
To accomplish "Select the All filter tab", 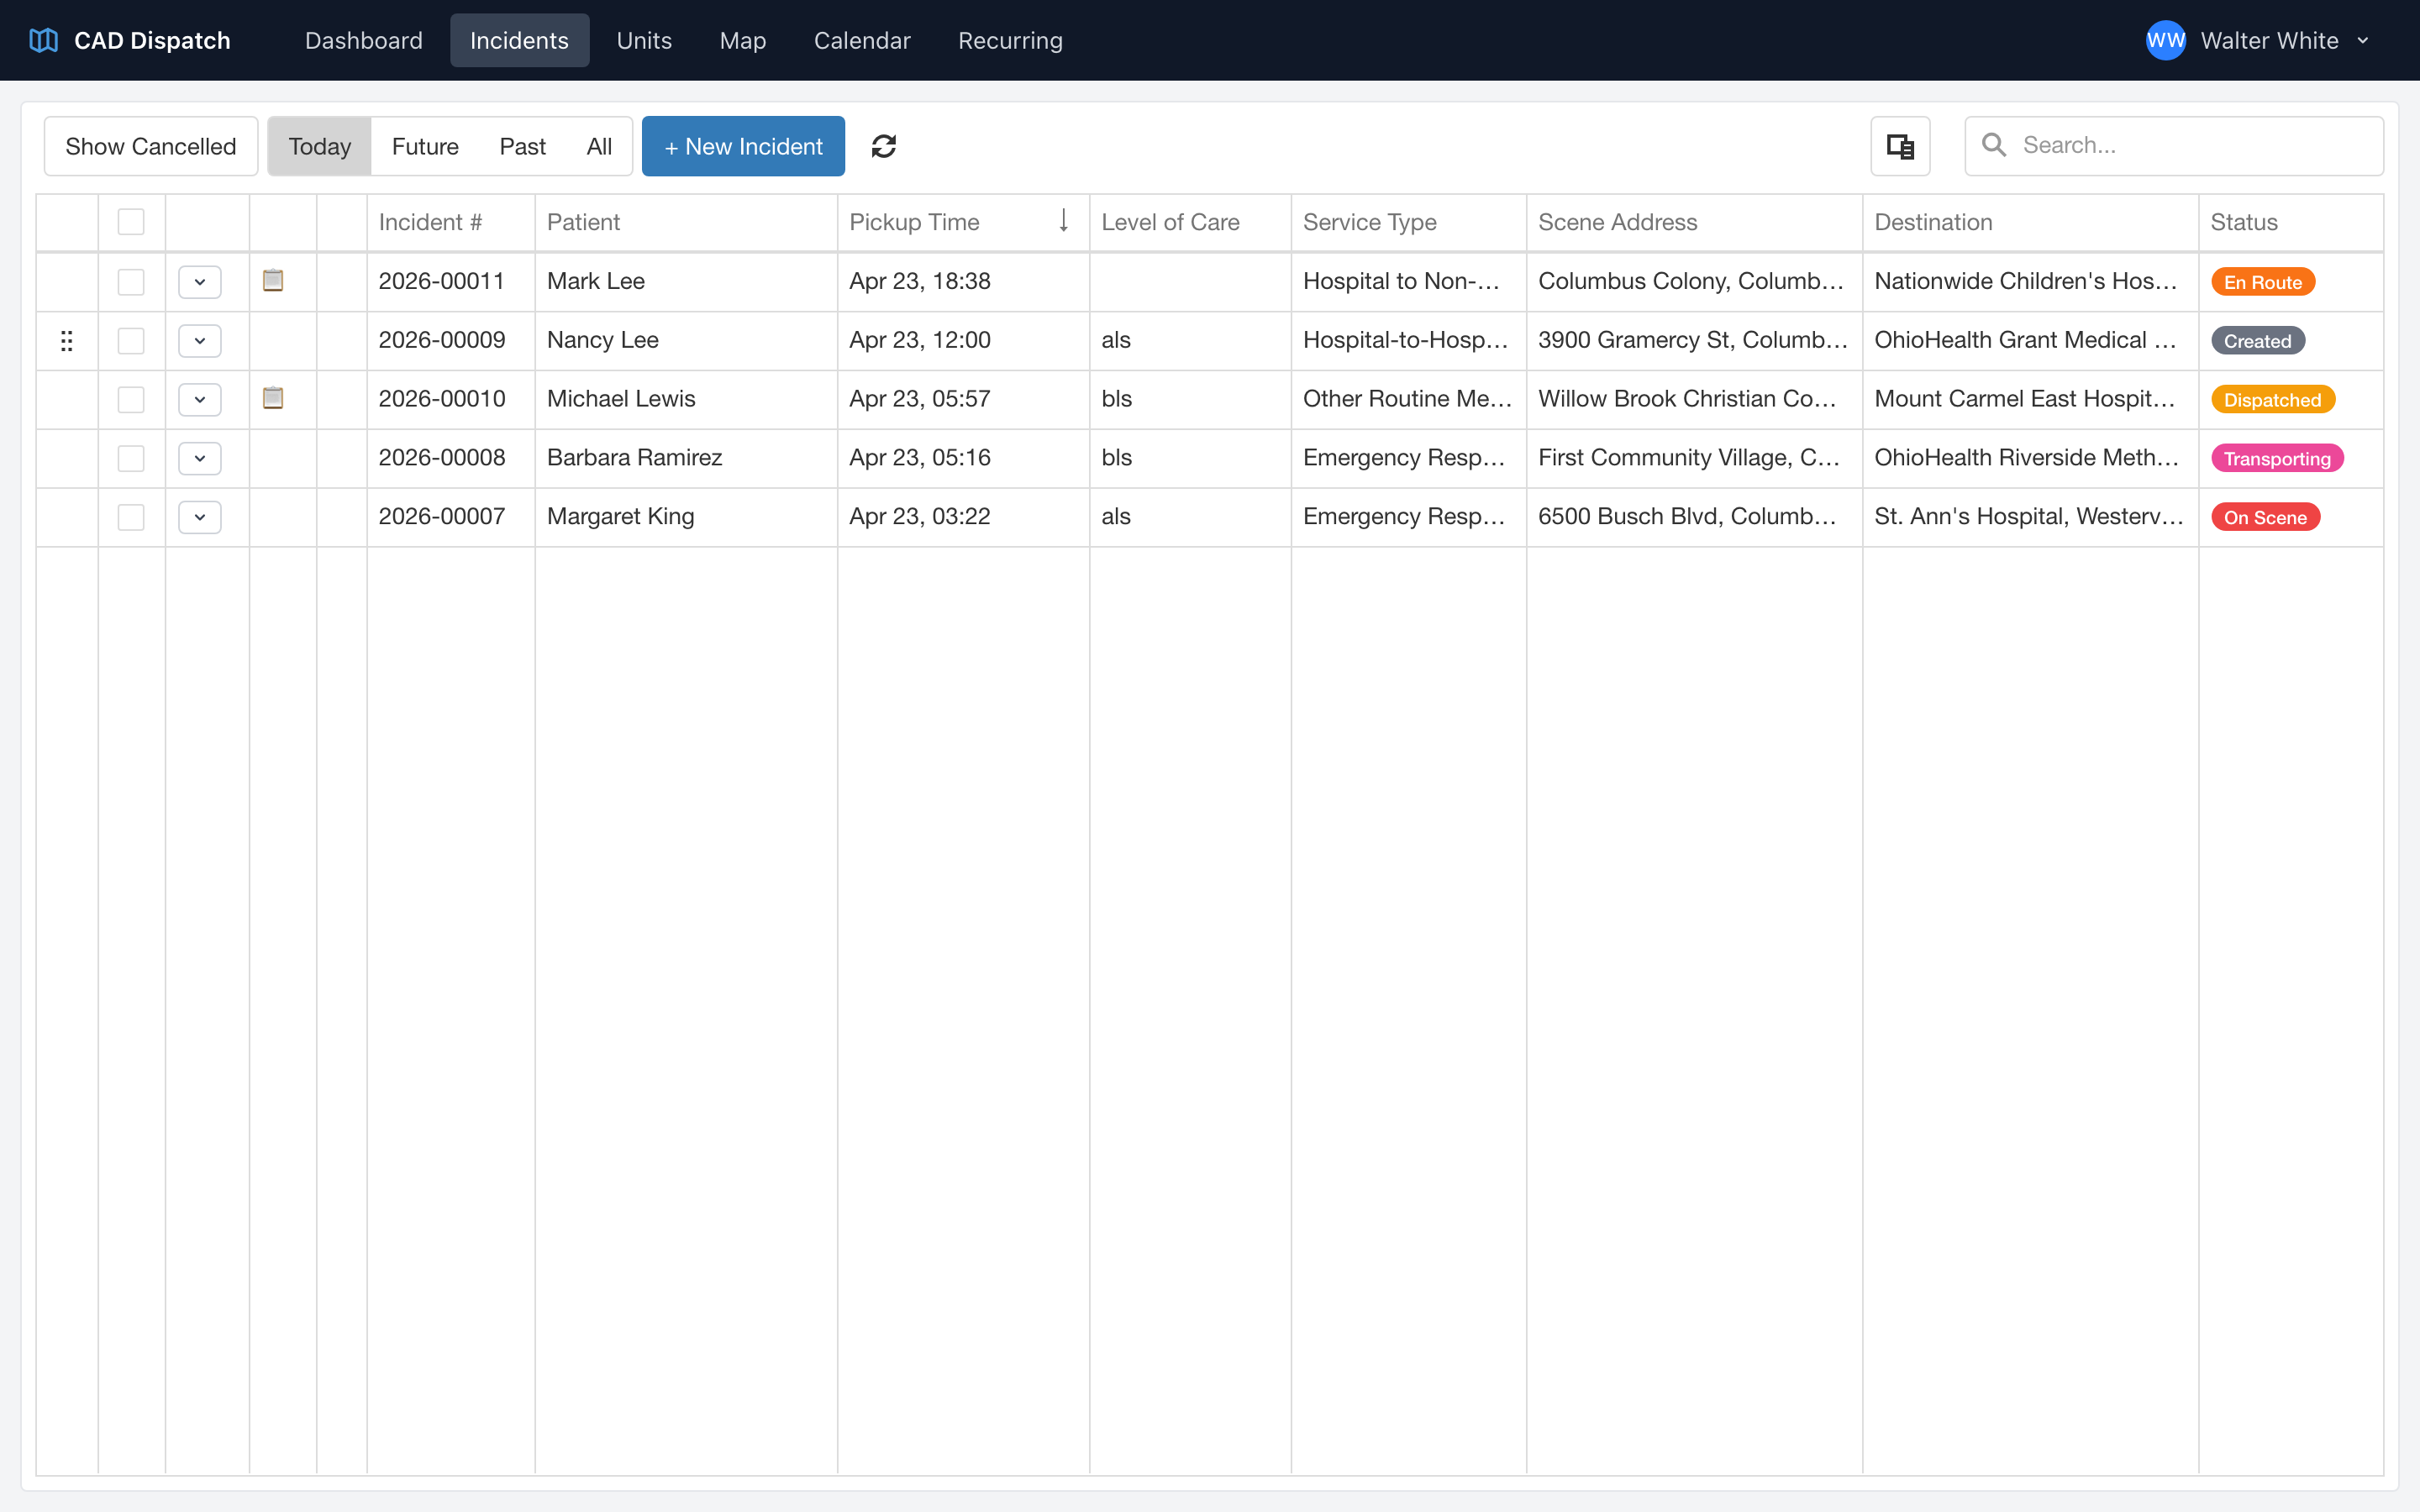I will coord(599,146).
